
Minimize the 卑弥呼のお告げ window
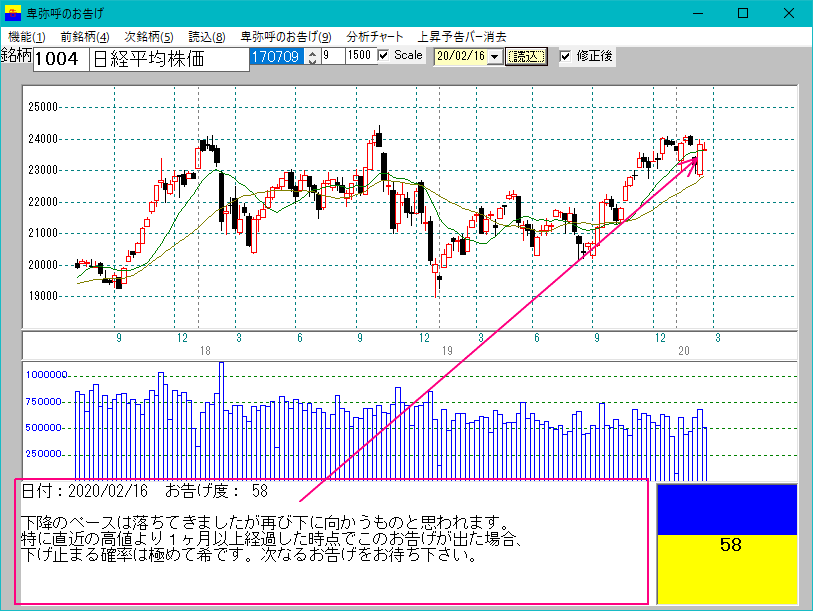pyautogui.click(x=698, y=13)
